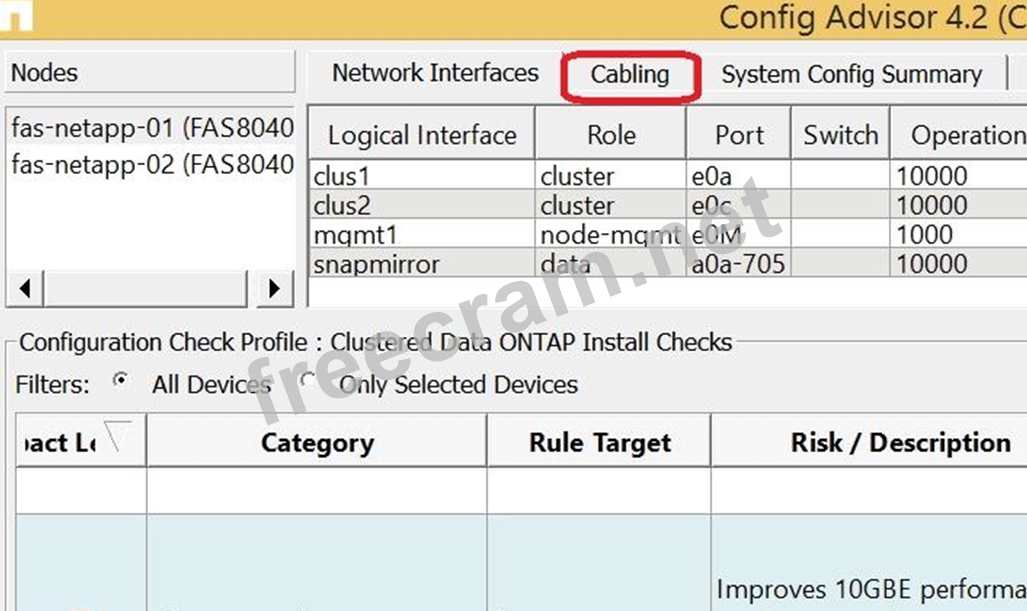
Task: Select the snapmirror logical interface cell
Action: click(x=422, y=263)
